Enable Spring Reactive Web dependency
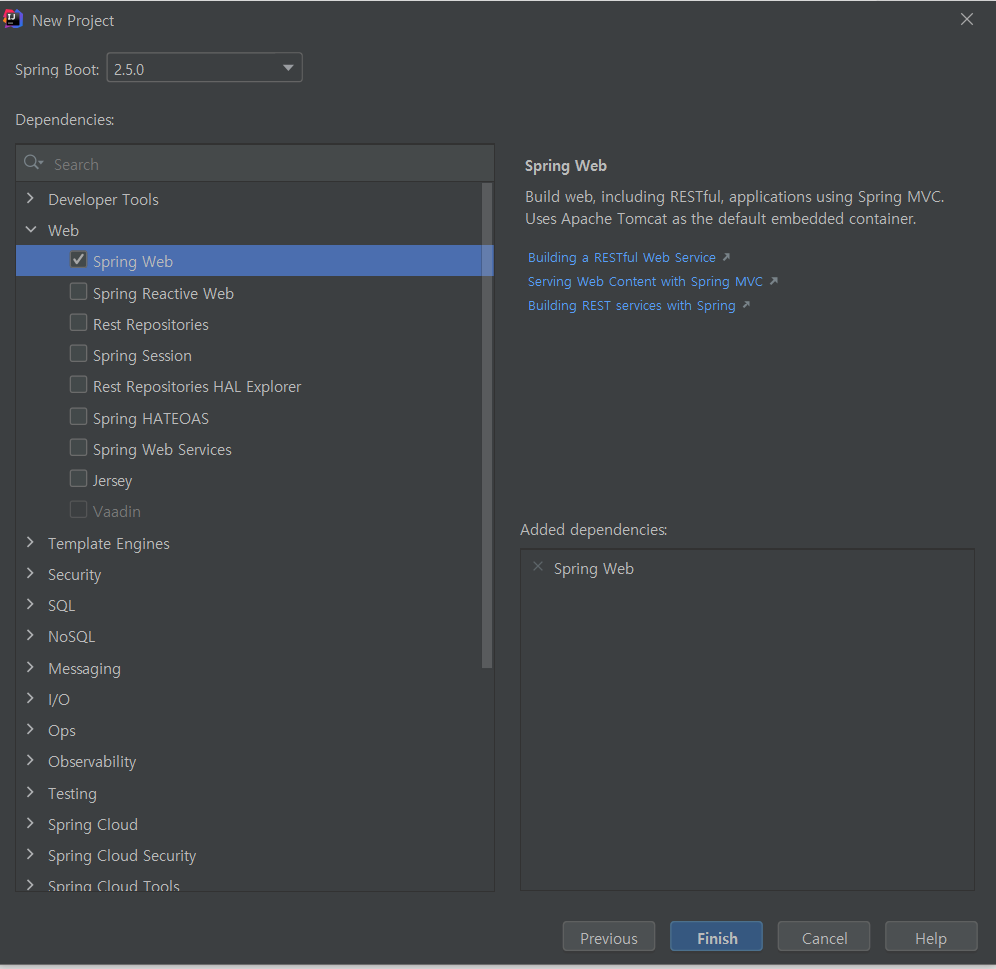This screenshot has height=969, width=996. (x=78, y=292)
